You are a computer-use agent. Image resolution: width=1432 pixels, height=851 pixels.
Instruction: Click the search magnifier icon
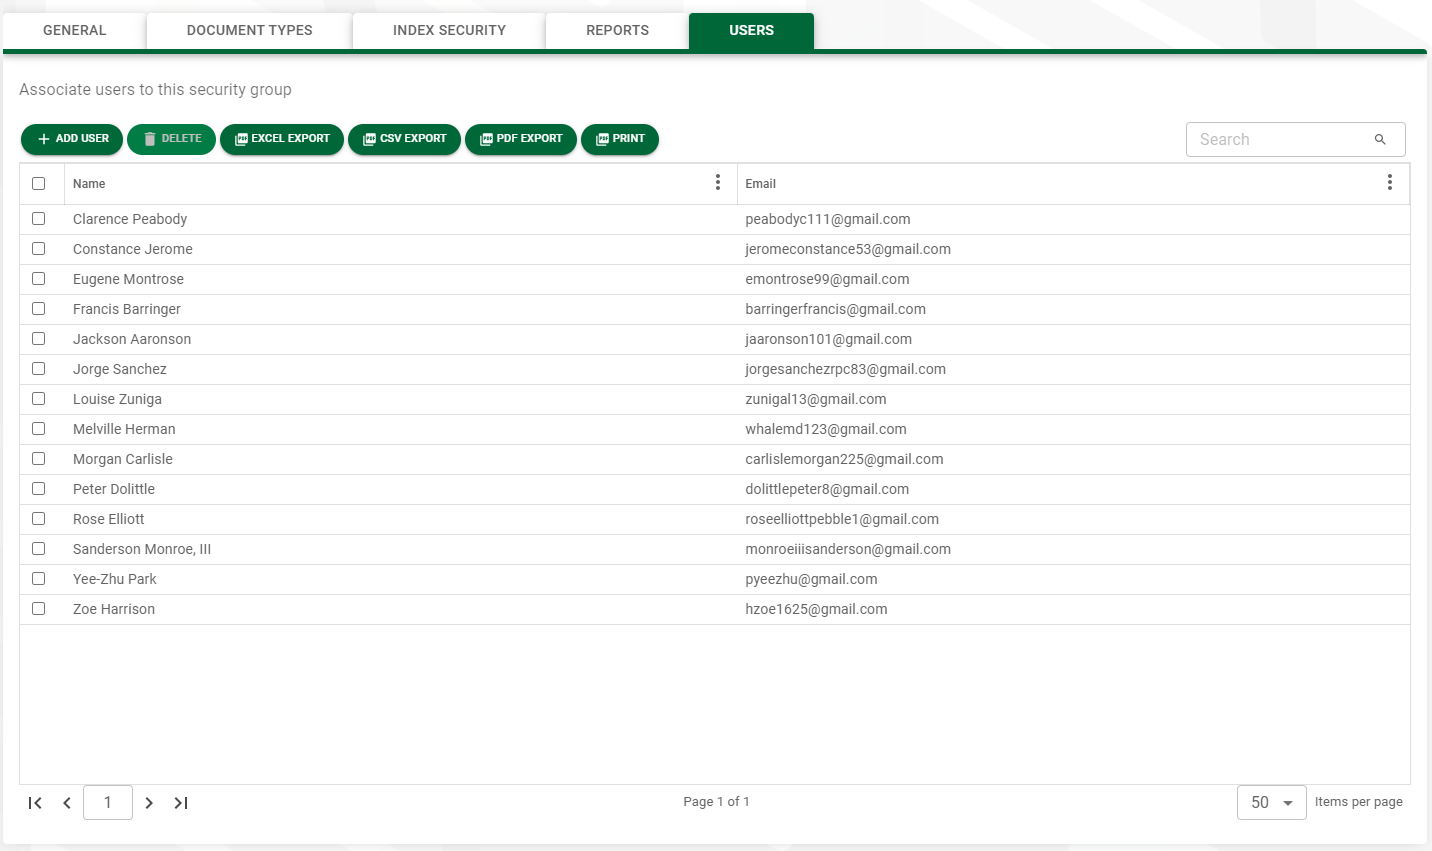coord(1380,140)
